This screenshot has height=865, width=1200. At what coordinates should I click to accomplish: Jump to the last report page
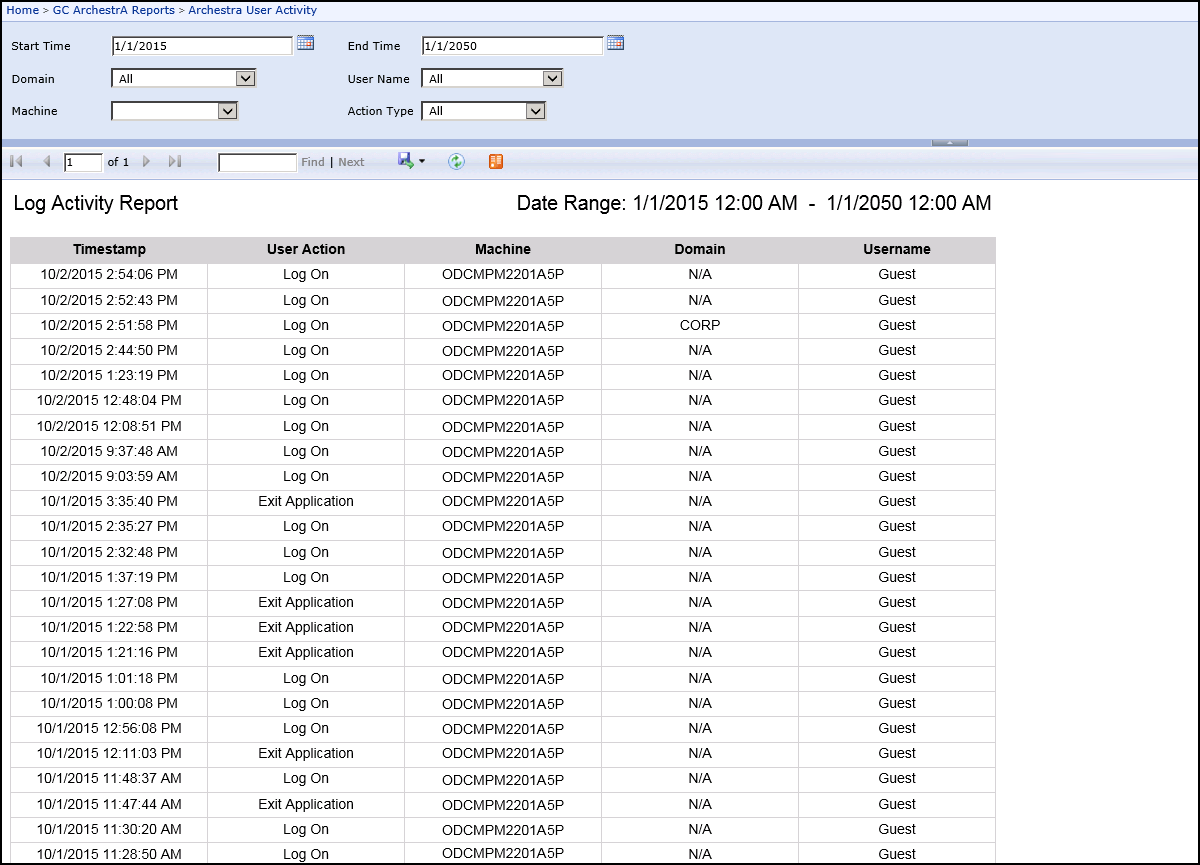coord(175,161)
